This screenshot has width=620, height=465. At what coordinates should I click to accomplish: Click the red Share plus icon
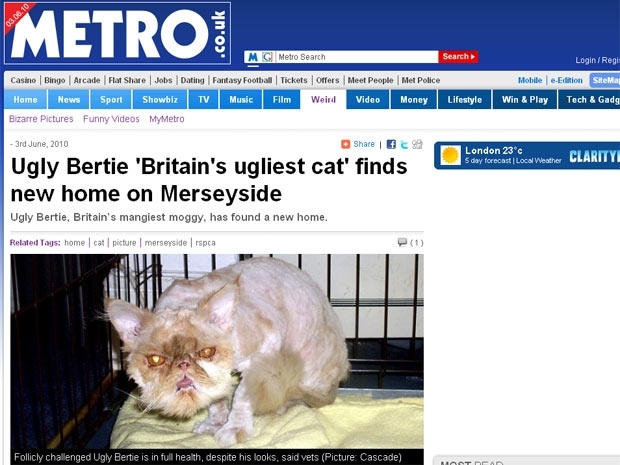(x=346, y=144)
